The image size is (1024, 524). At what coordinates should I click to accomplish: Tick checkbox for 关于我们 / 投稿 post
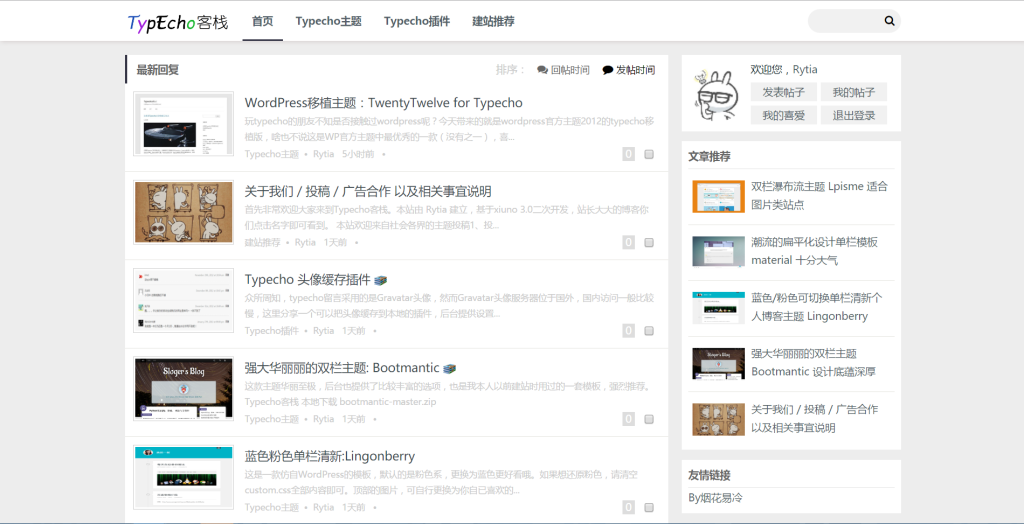coord(649,242)
